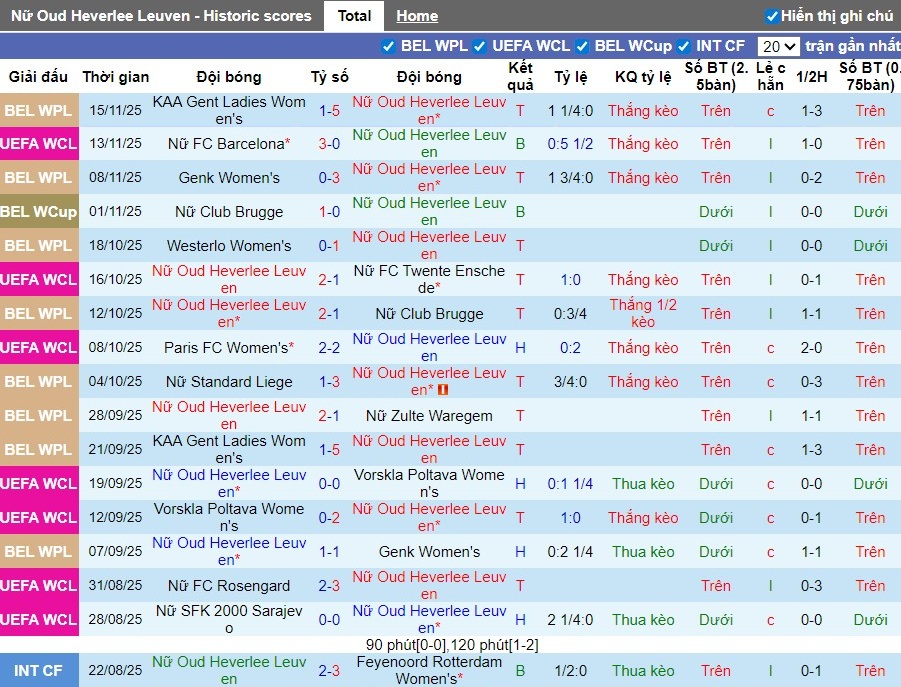Image resolution: width=901 pixels, height=687 pixels.
Task: Click the Tỷ số column header
Action: [x=329, y=77]
